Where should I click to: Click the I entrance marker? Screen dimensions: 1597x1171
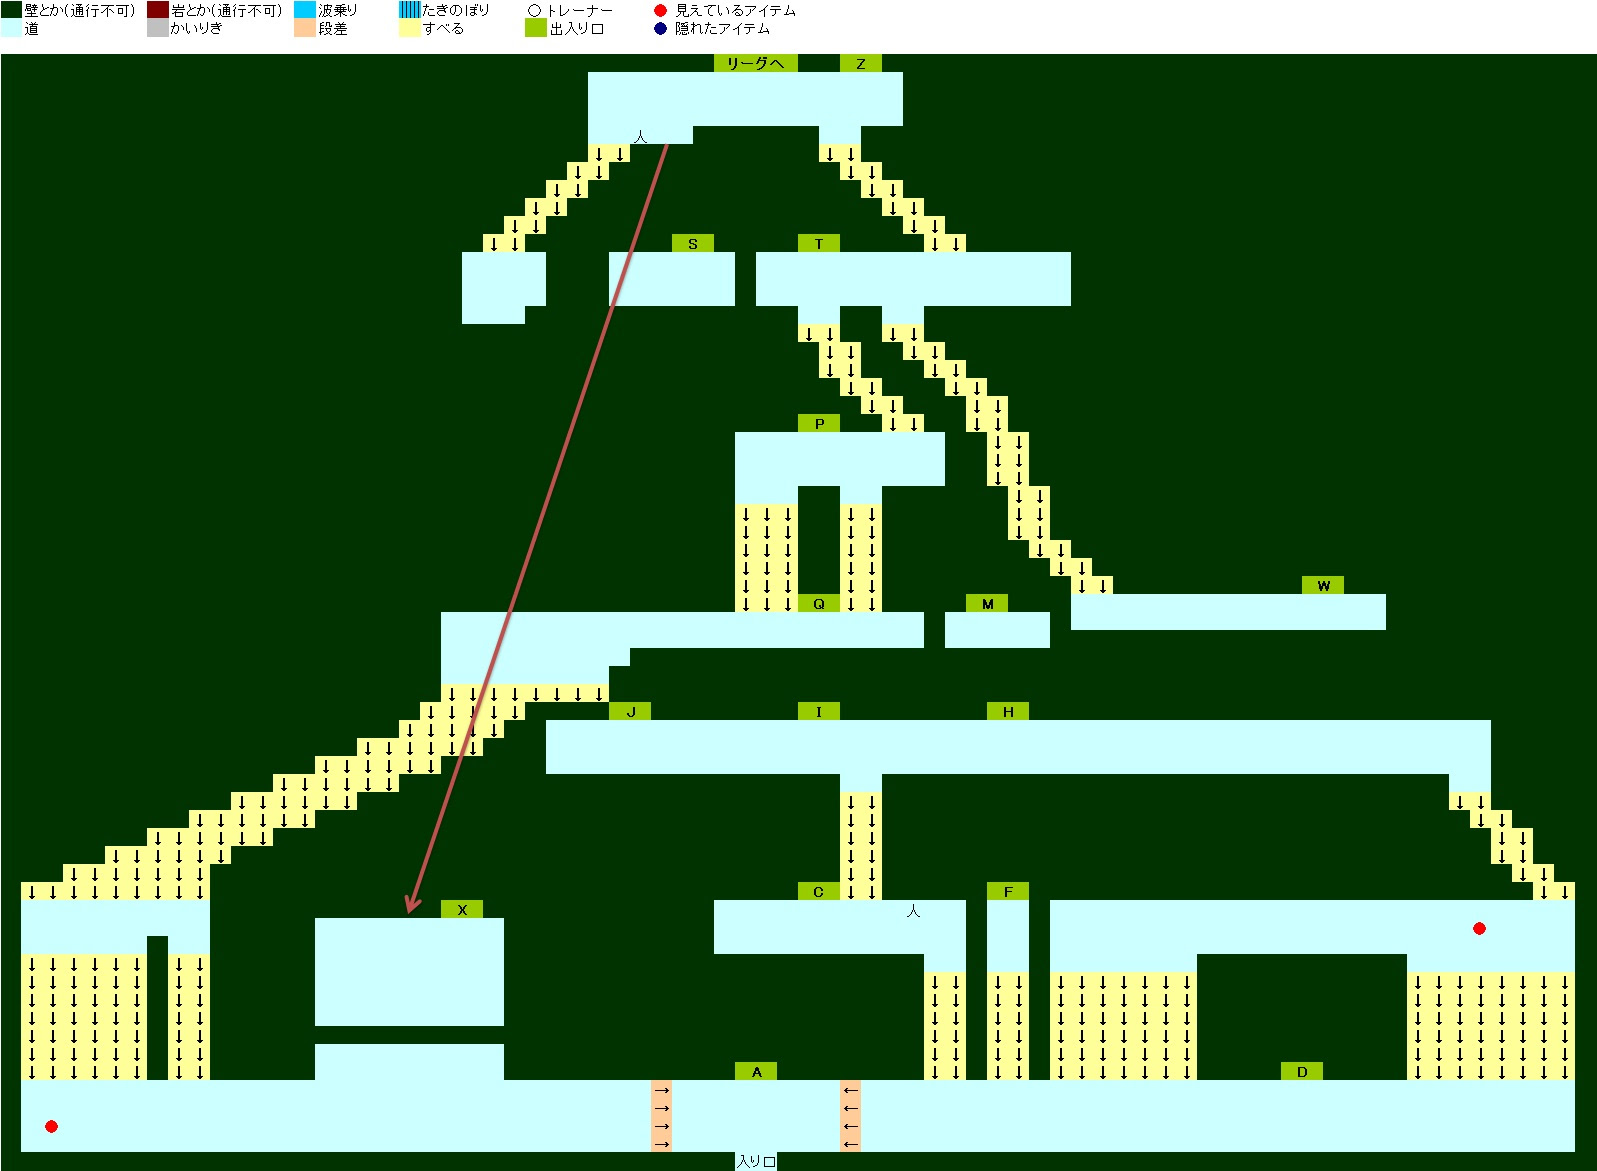click(819, 711)
